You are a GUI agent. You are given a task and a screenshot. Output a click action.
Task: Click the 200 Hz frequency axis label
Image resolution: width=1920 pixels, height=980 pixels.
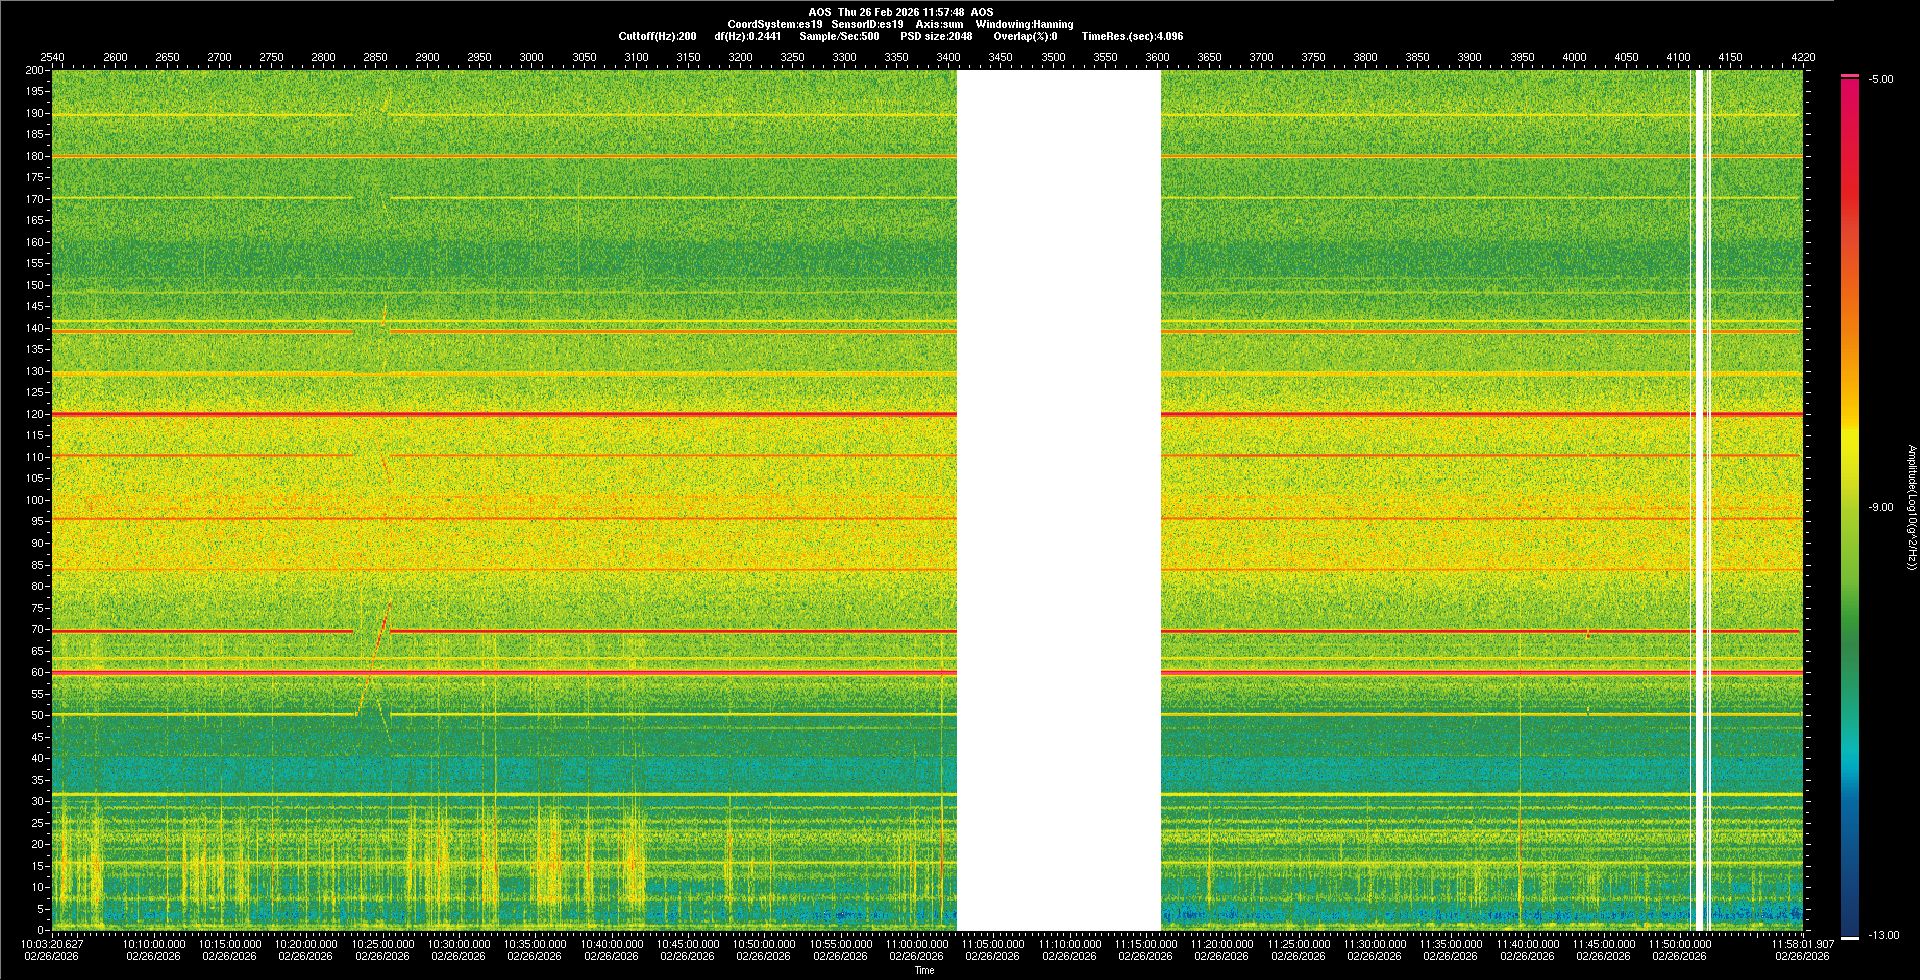tap(34, 71)
